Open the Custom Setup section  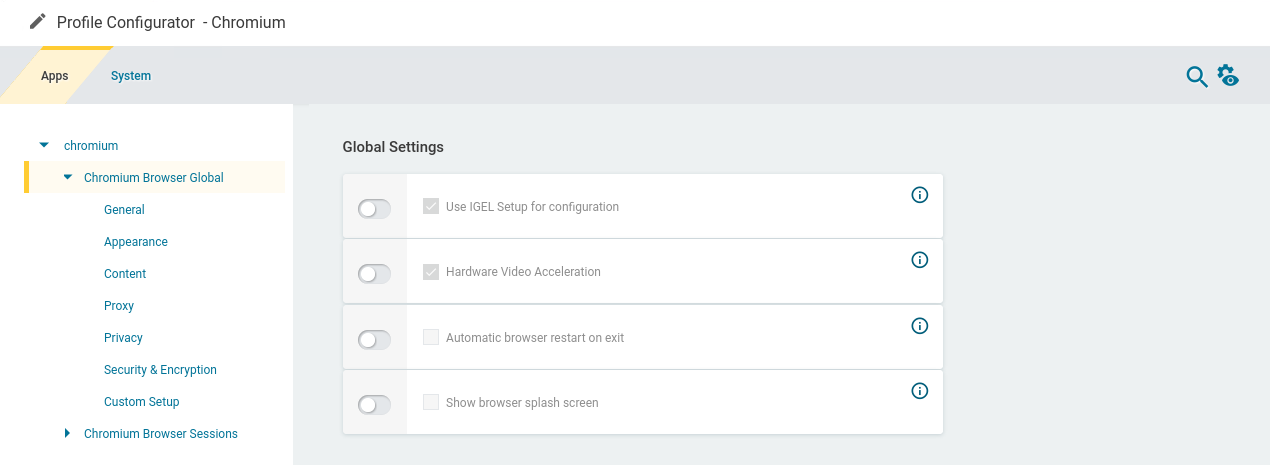click(x=142, y=402)
